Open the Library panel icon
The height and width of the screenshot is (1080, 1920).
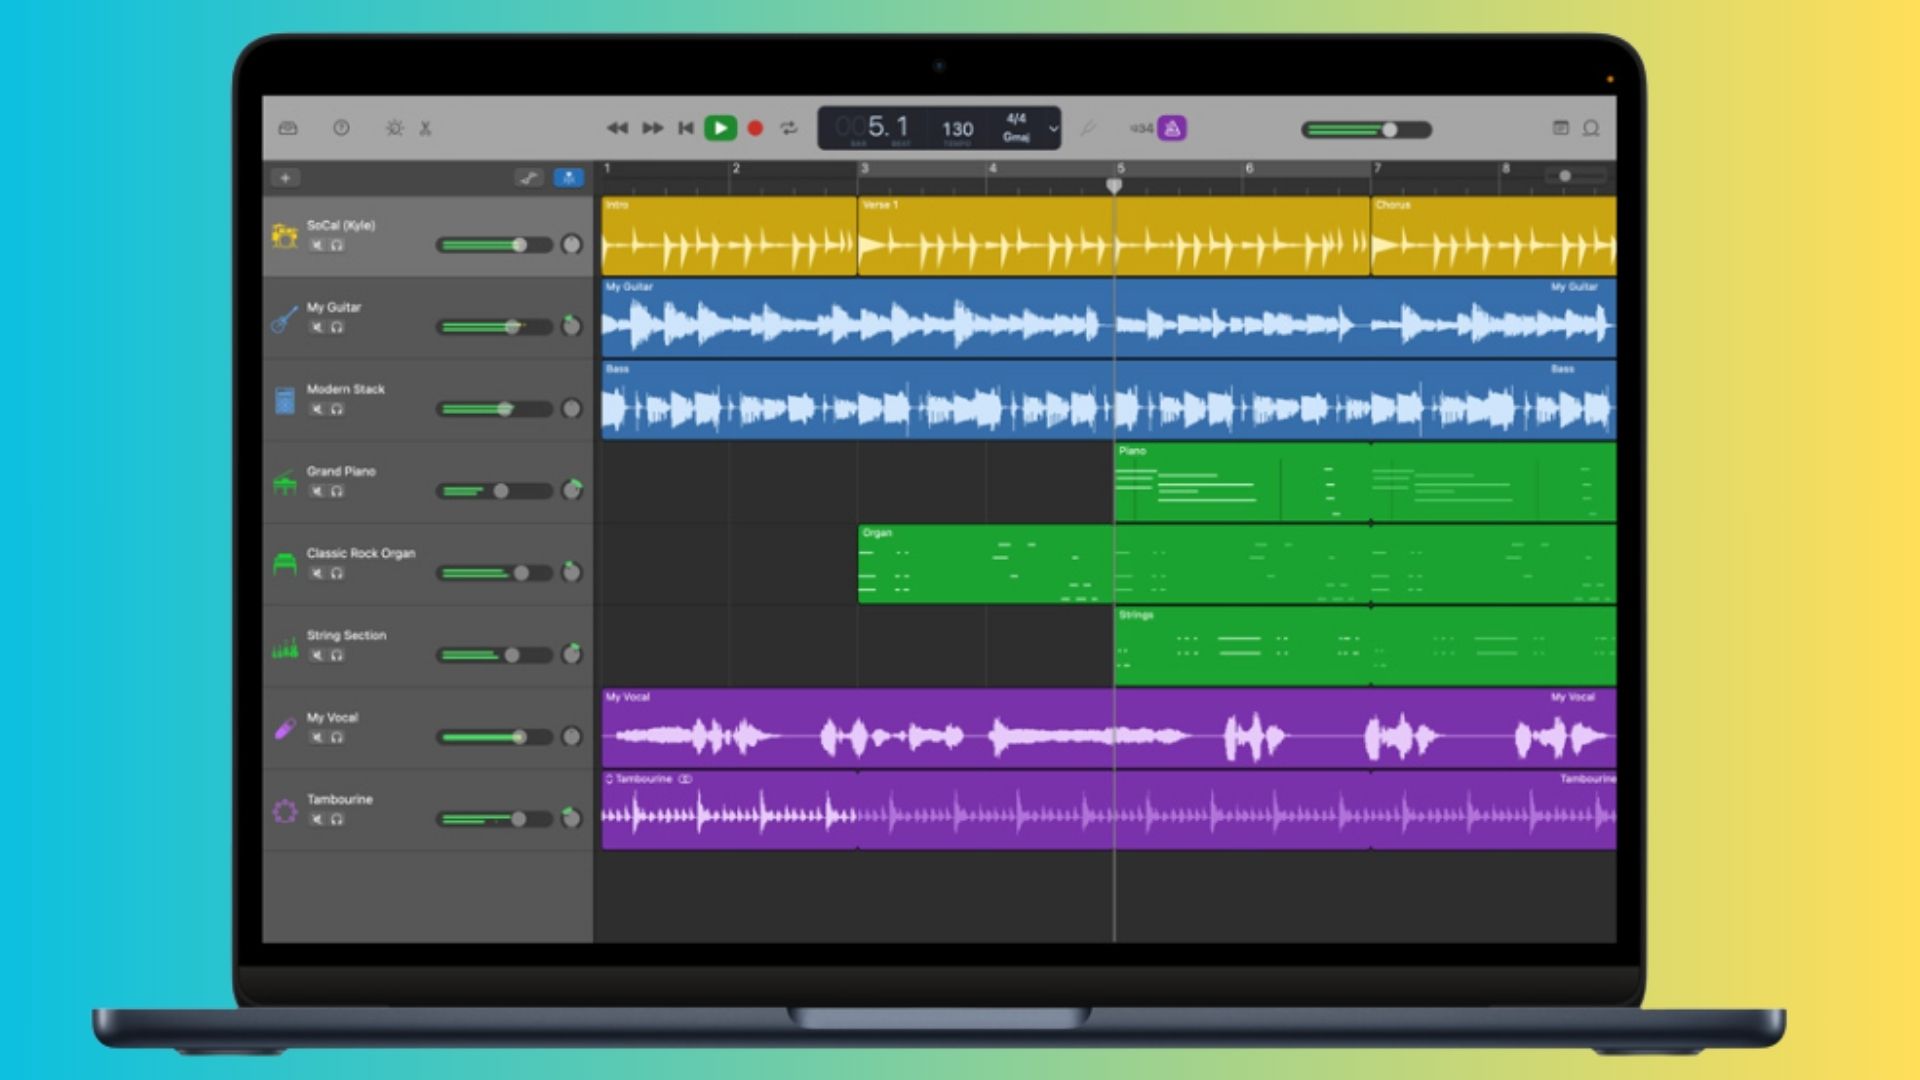tap(288, 128)
